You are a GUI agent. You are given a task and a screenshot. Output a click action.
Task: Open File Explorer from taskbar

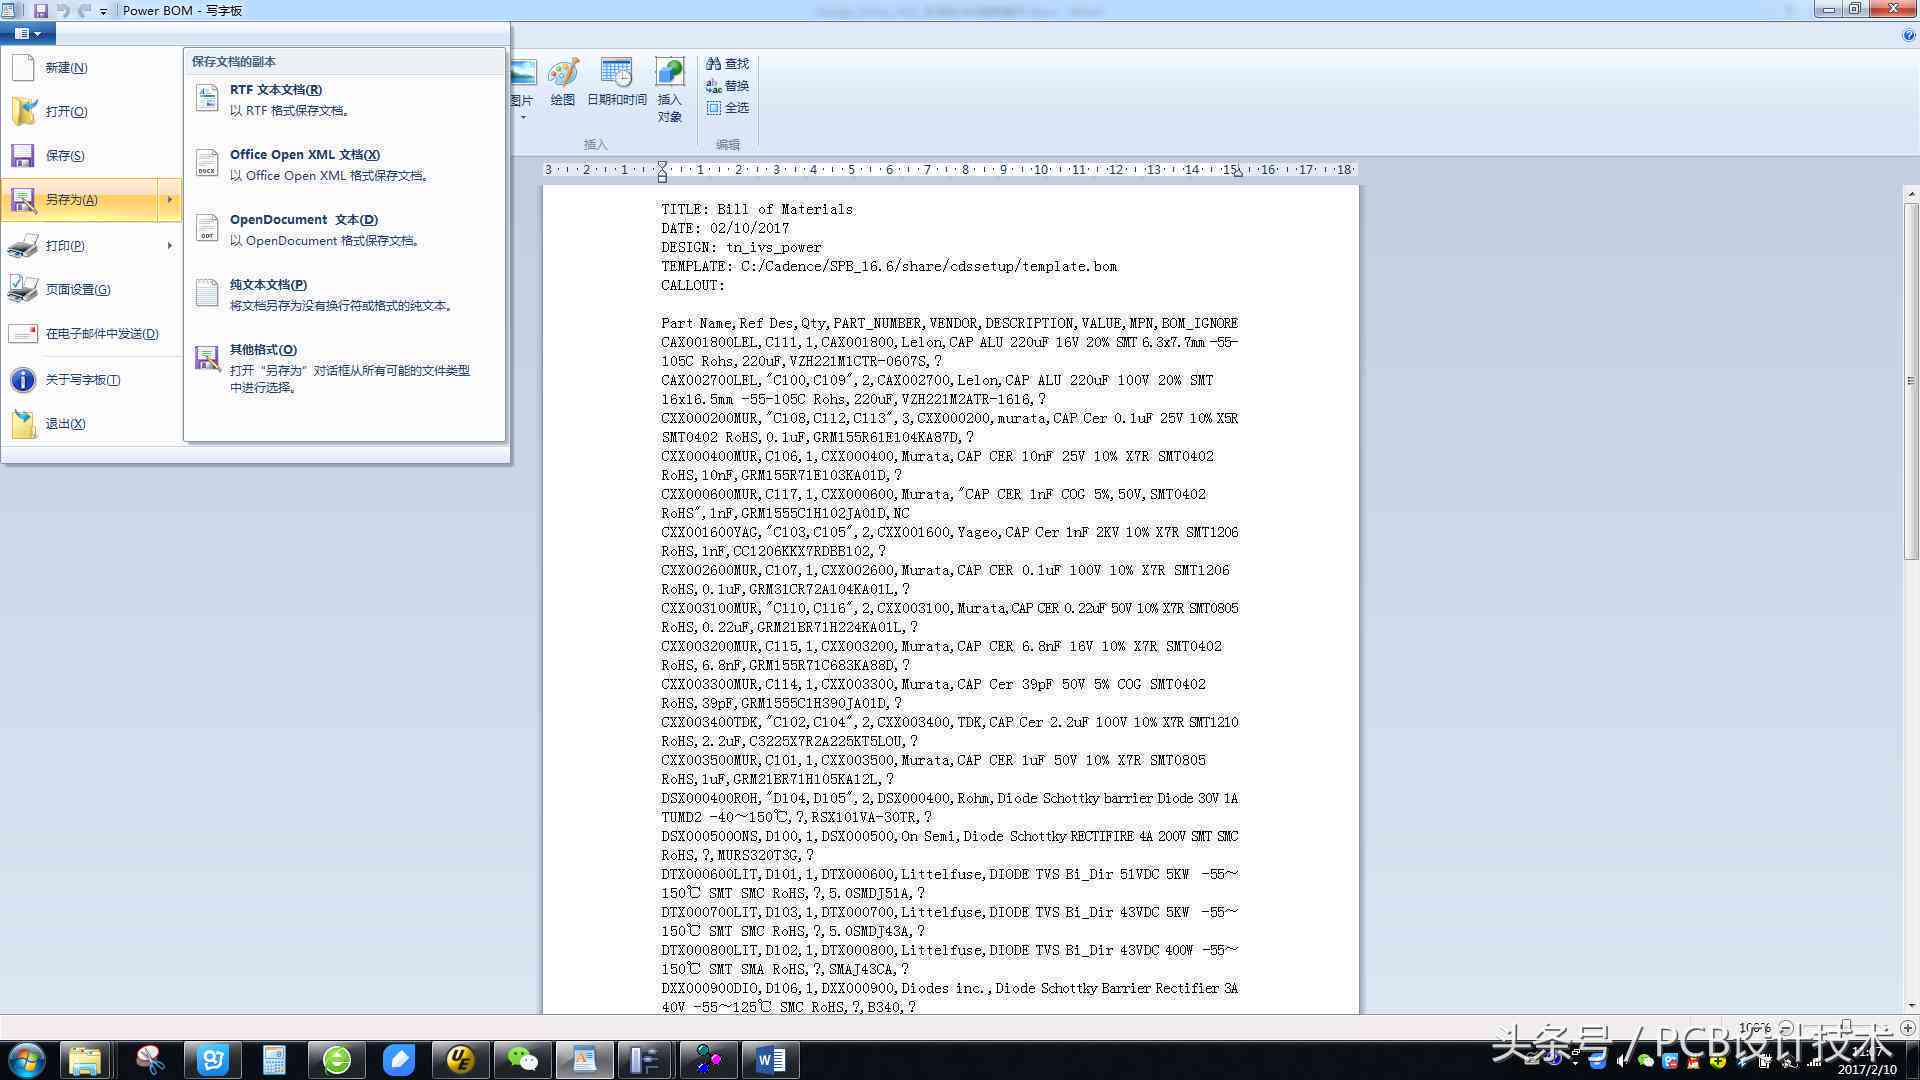[x=85, y=1060]
